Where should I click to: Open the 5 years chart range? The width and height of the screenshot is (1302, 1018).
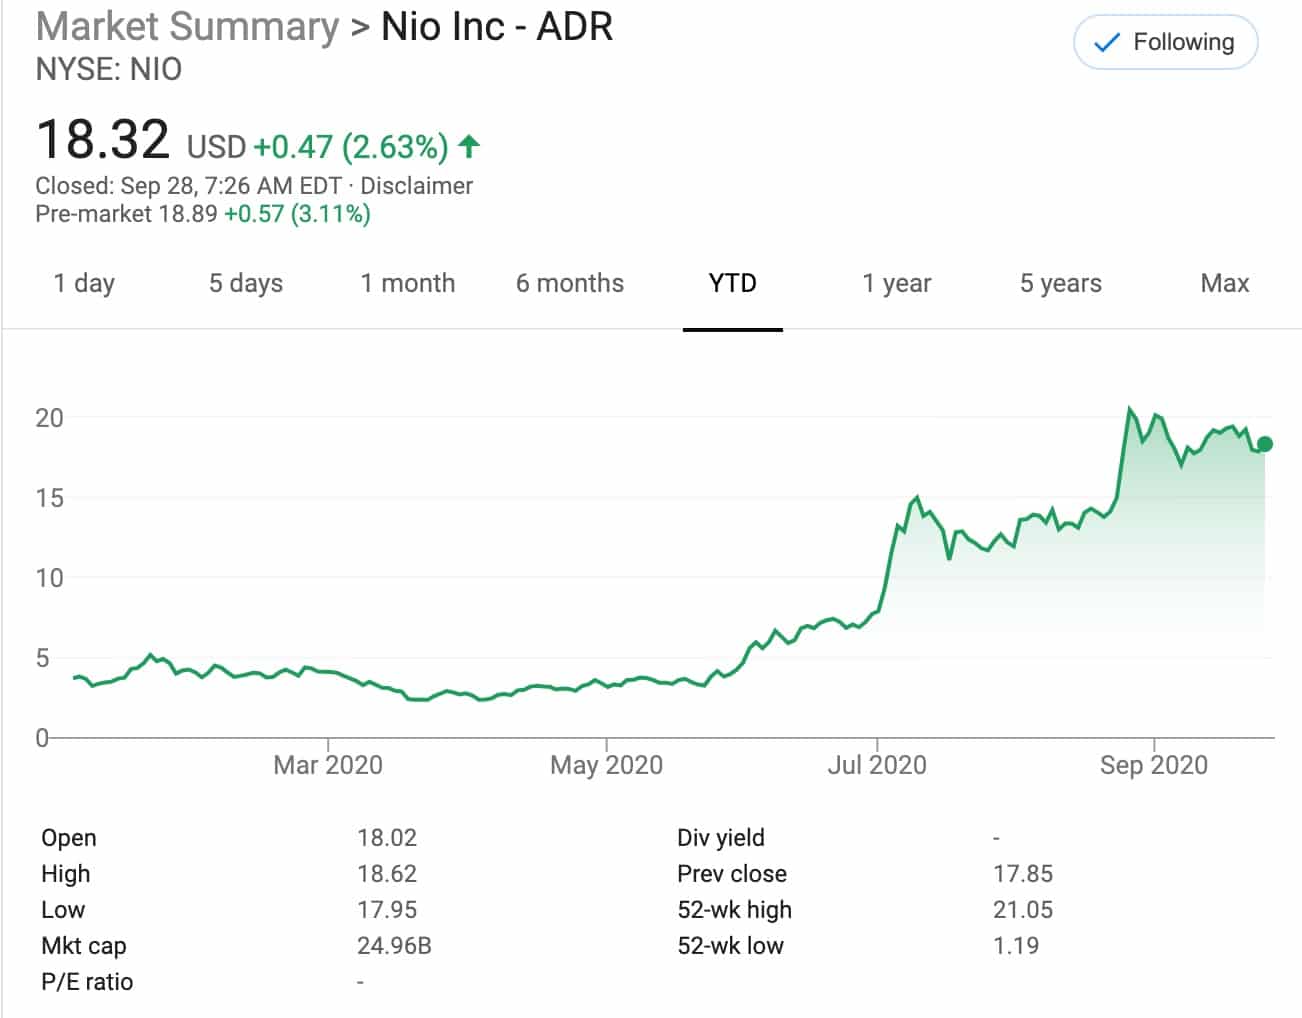[x=1061, y=284]
